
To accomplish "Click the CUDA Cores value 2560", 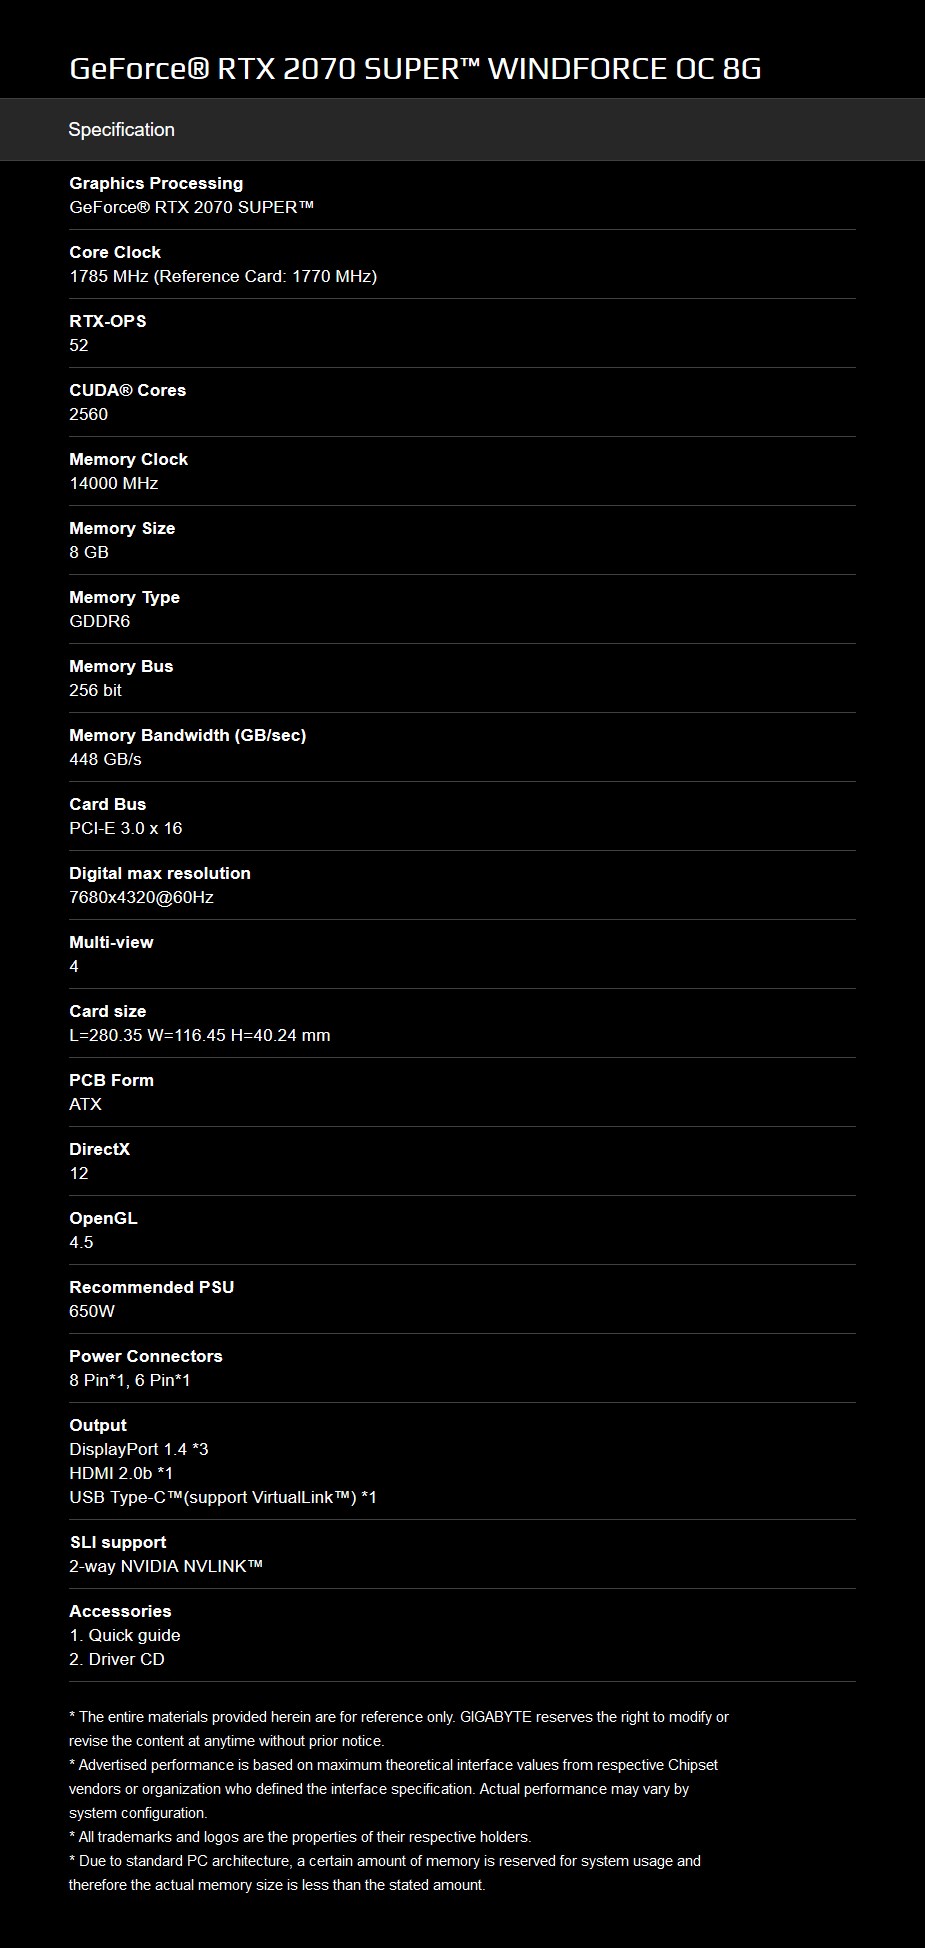I will point(88,414).
